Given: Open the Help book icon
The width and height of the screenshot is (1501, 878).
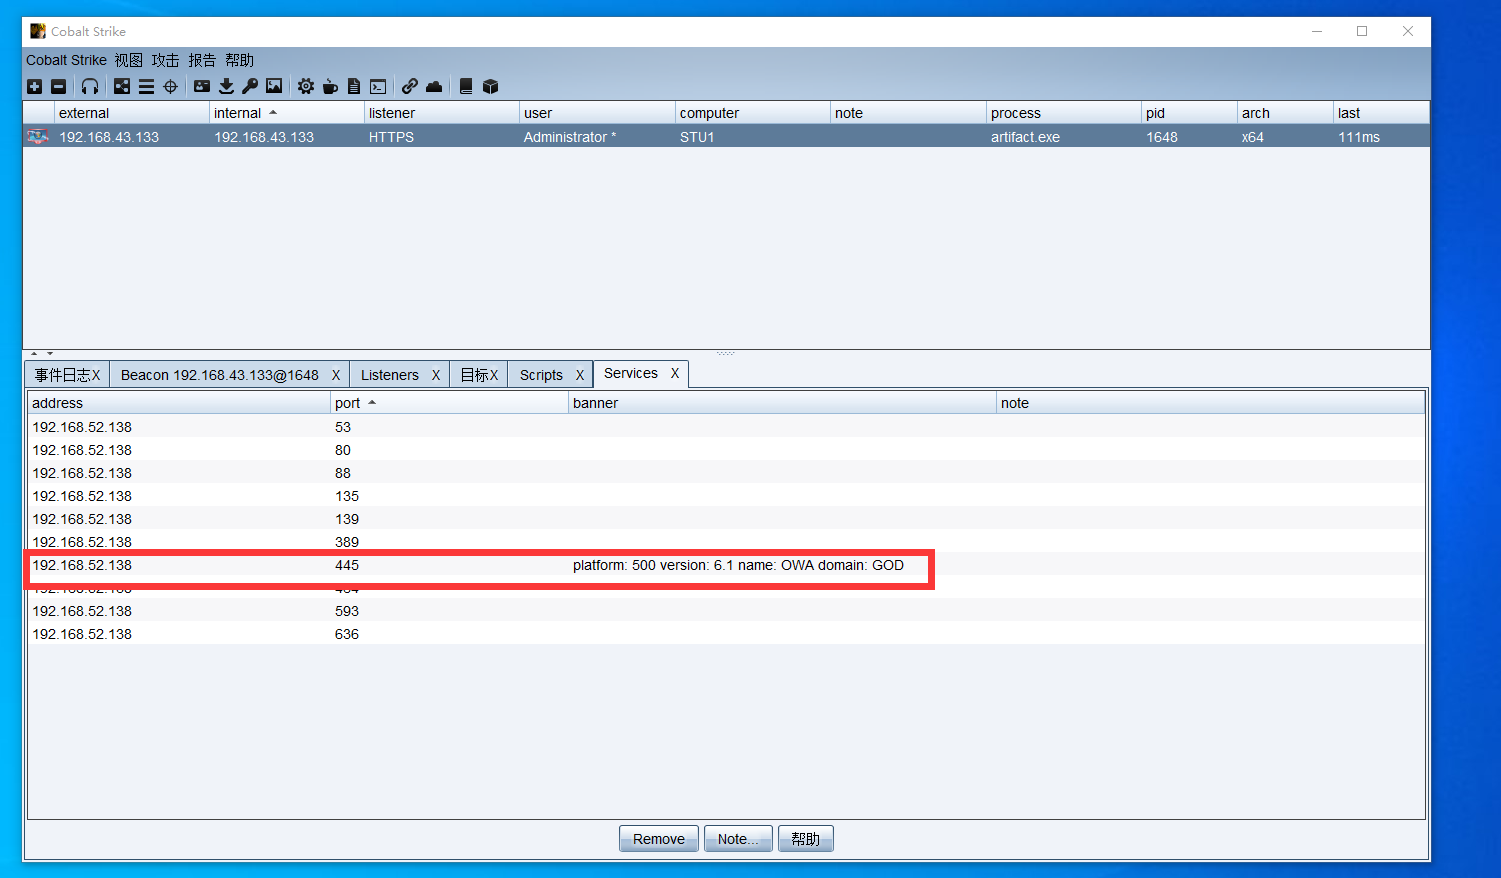Looking at the screenshot, I should 466,86.
